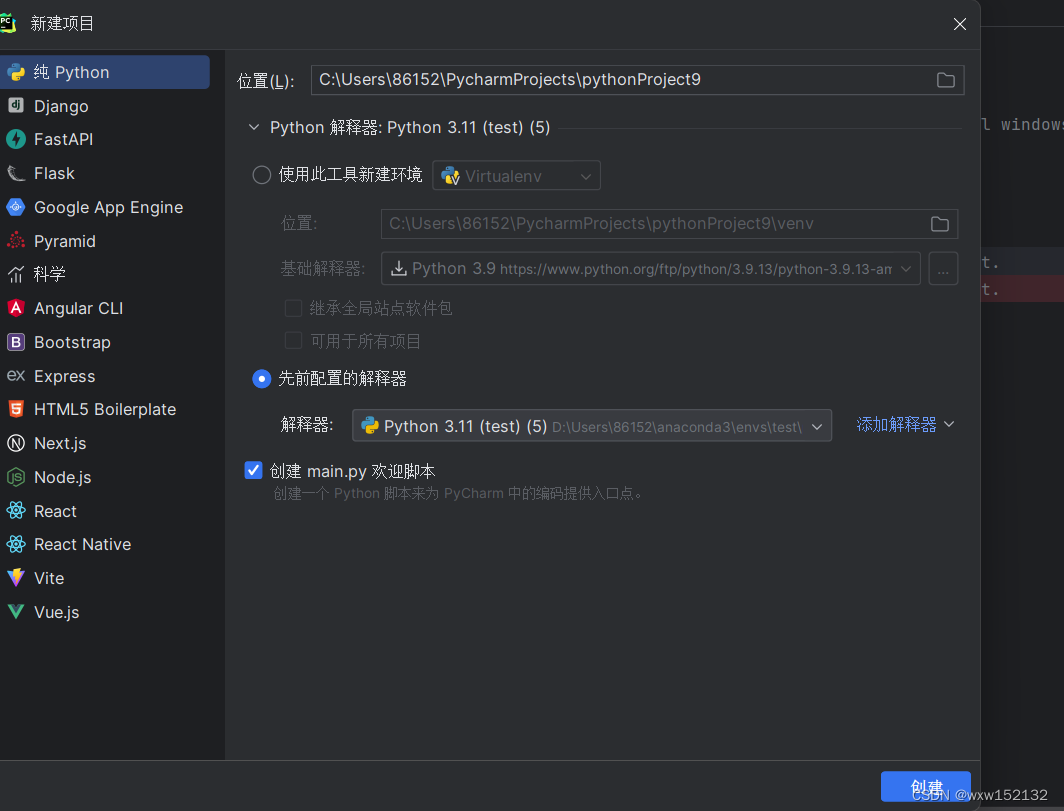Click the Python icon in 解释器 combo box
This screenshot has width=1064, height=811.
[x=370, y=426]
